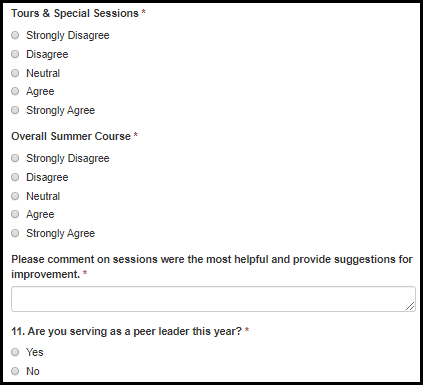
Task: Choose Neutral for Tours & Special Sessions
Action: [15, 73]
